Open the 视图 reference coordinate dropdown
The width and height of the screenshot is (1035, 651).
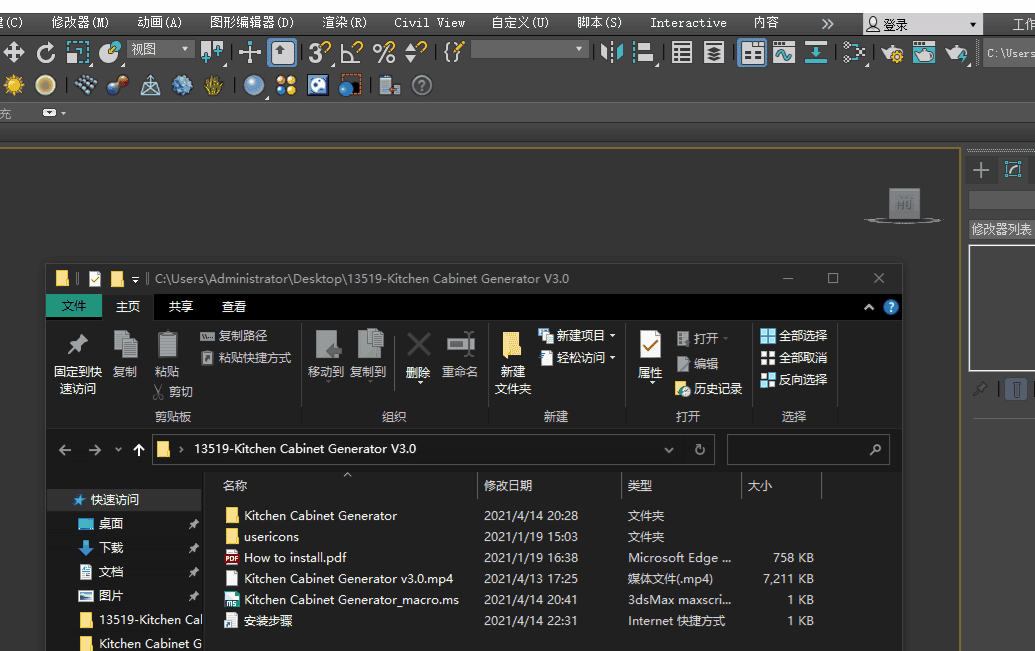click(x=160, y=49)
